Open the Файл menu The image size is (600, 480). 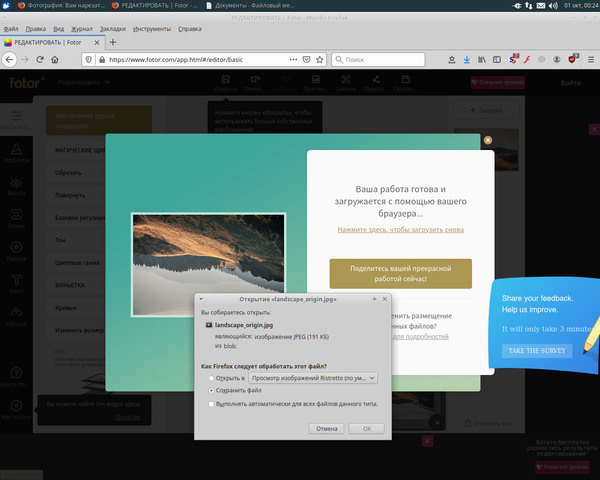[11, 29]
